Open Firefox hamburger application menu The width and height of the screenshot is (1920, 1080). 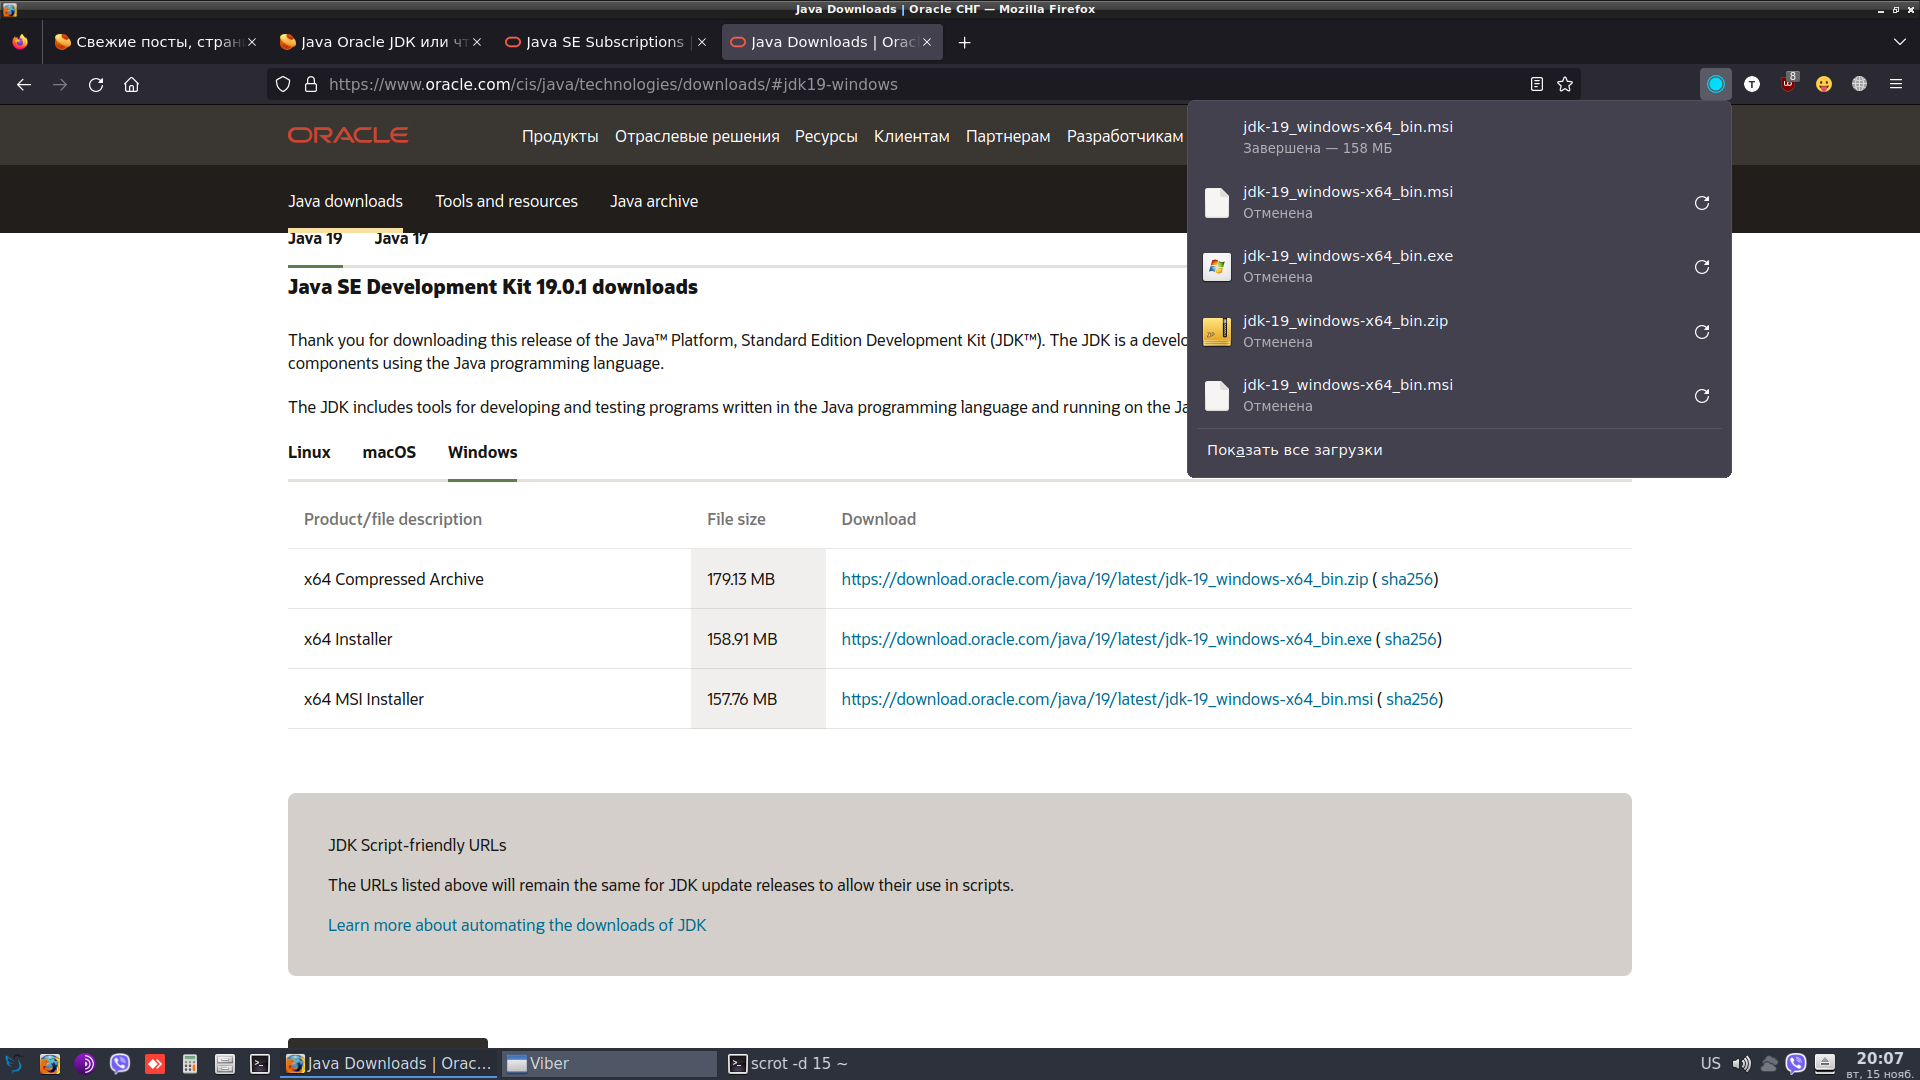tap(1895, 85)
